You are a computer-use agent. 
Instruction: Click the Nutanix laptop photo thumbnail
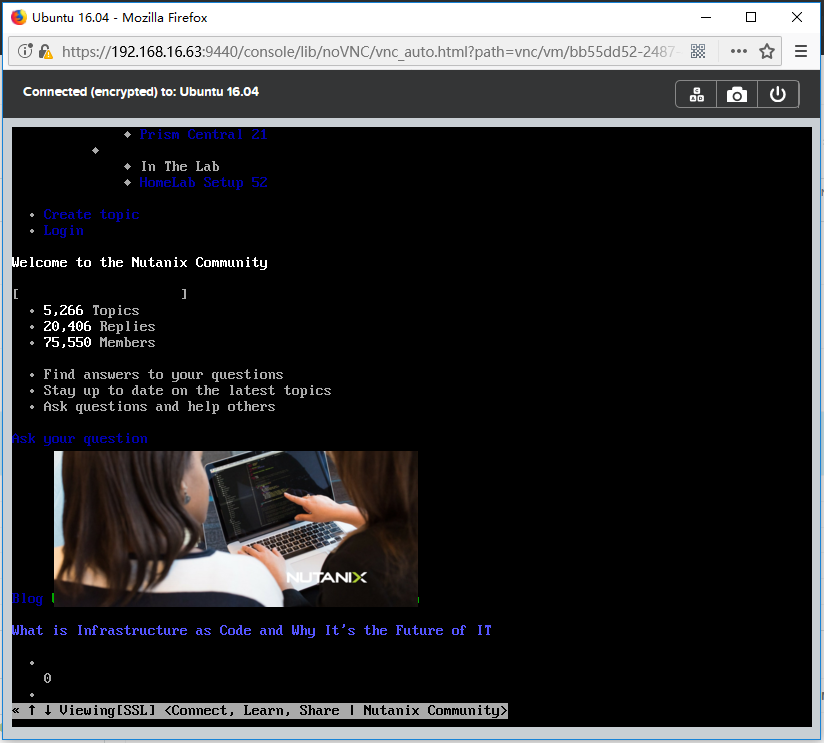coord(236,529)
